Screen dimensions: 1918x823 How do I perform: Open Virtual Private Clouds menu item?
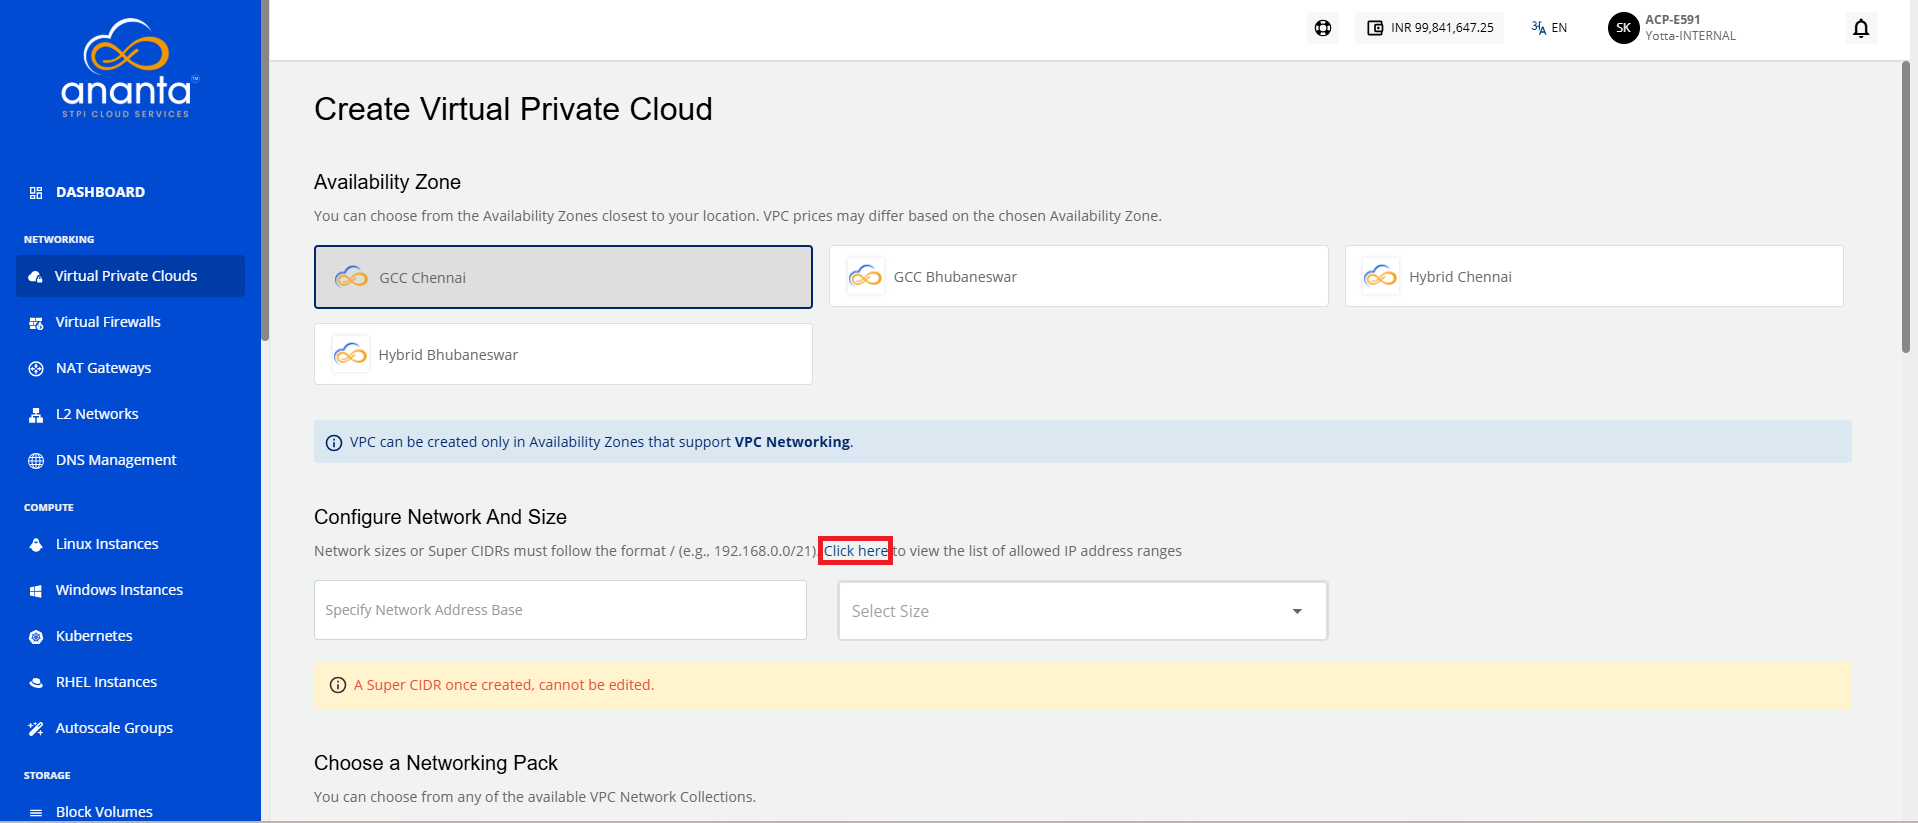130,276
